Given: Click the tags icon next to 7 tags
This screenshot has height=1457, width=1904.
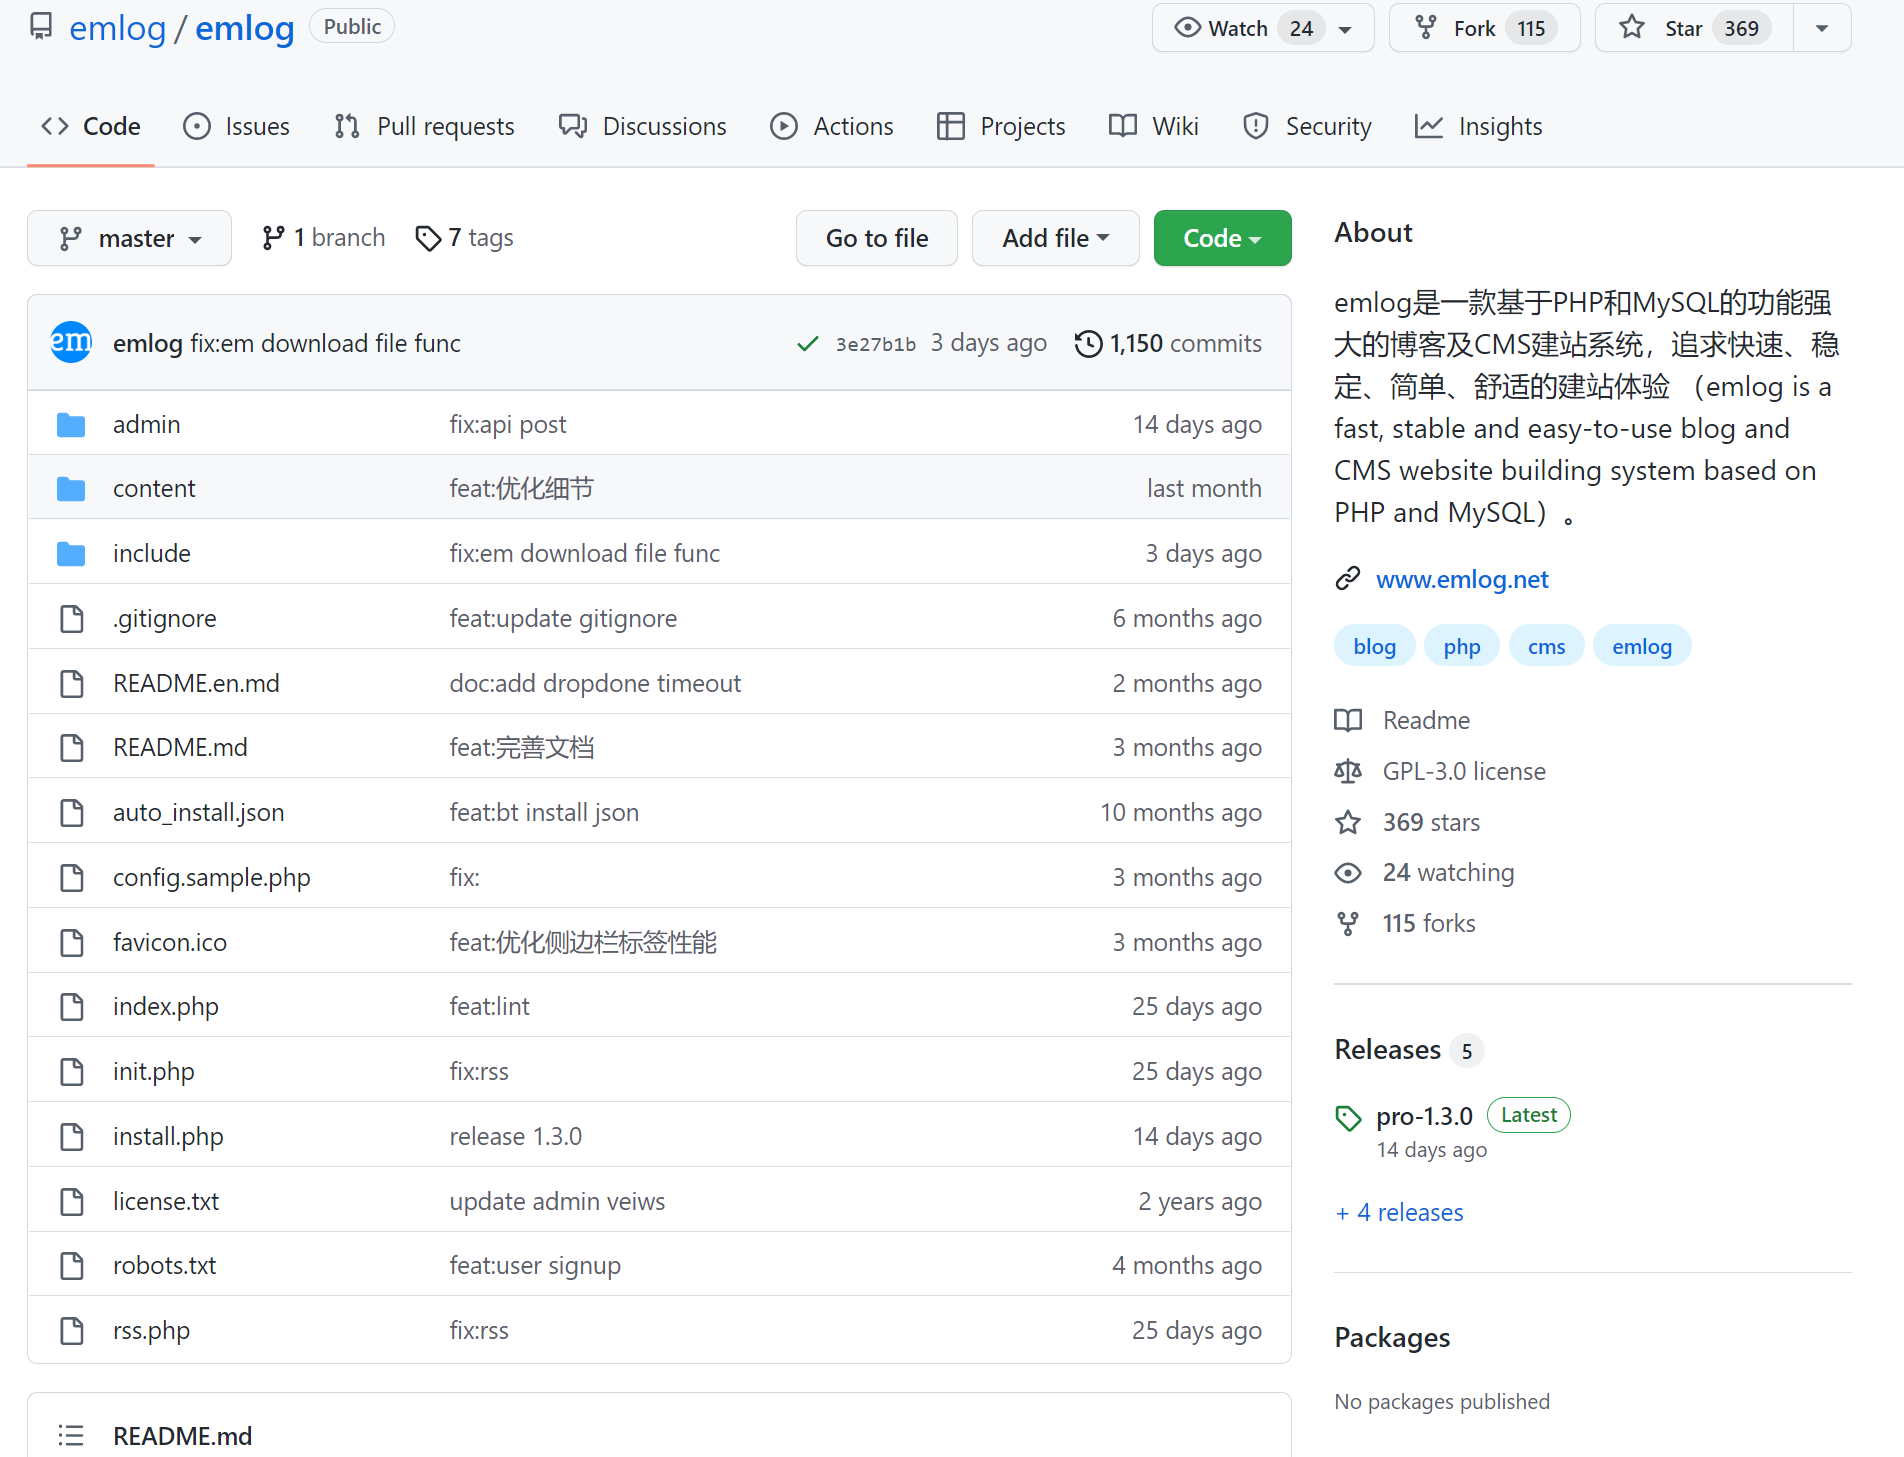Looking at the screenshot, I should tap(428, 238).
